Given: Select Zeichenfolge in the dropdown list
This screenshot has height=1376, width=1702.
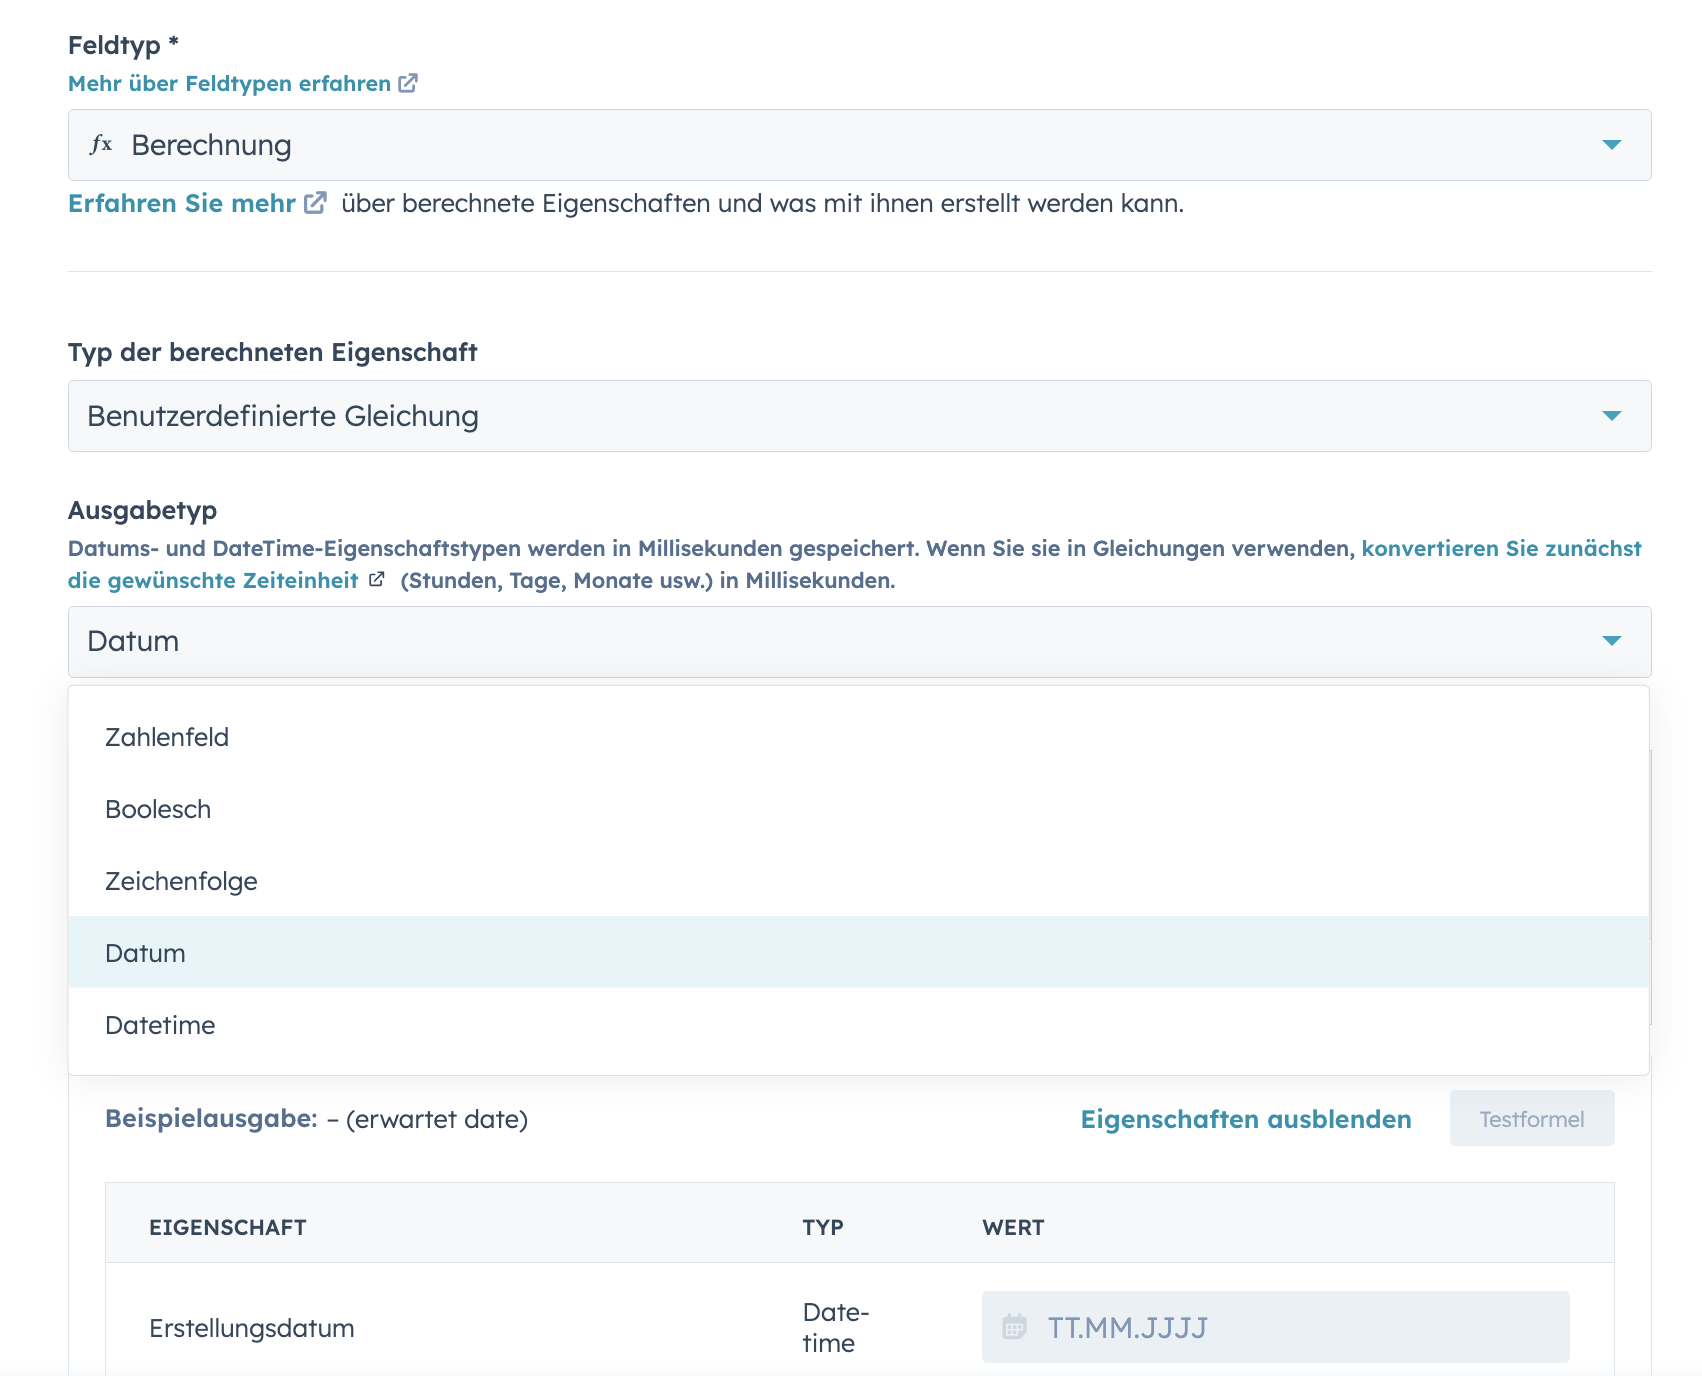Looking at the screenshot, I should pos(181,881).
